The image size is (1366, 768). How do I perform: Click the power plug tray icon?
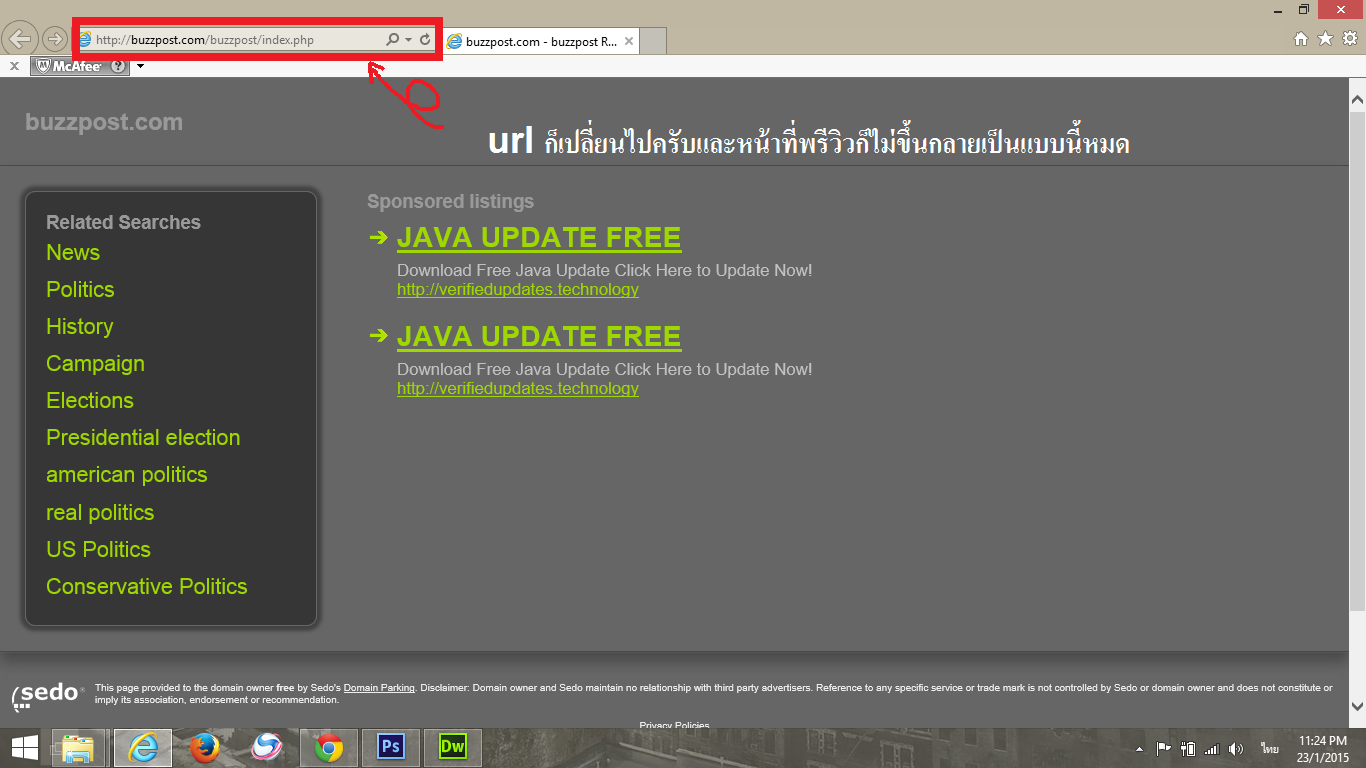click(x=1188, y=748)
